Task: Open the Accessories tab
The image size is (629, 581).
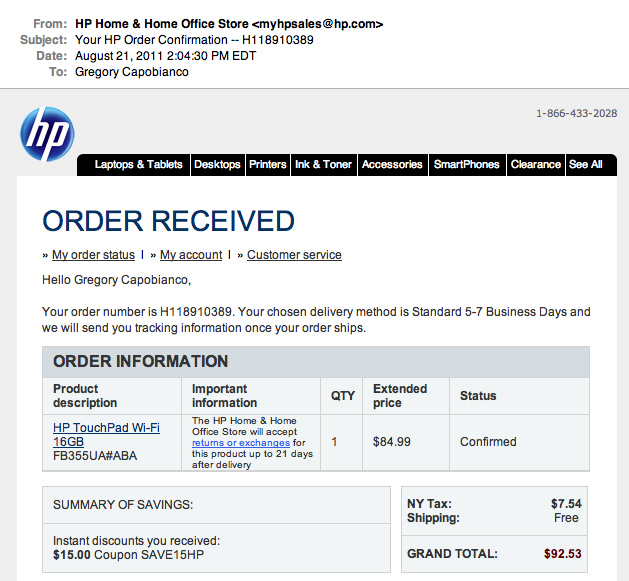Action: [x=392, y=165]
